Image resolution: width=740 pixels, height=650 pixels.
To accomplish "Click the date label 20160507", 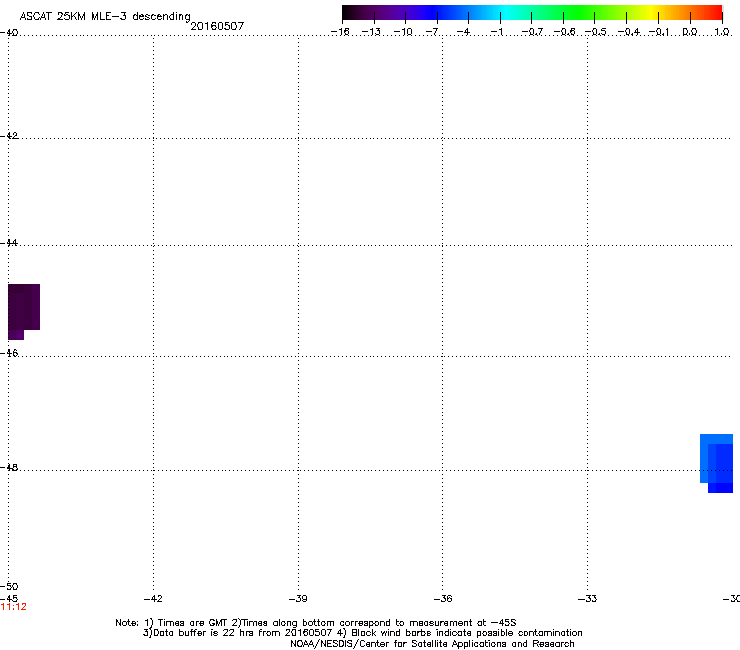I will (x=217, y=26).
